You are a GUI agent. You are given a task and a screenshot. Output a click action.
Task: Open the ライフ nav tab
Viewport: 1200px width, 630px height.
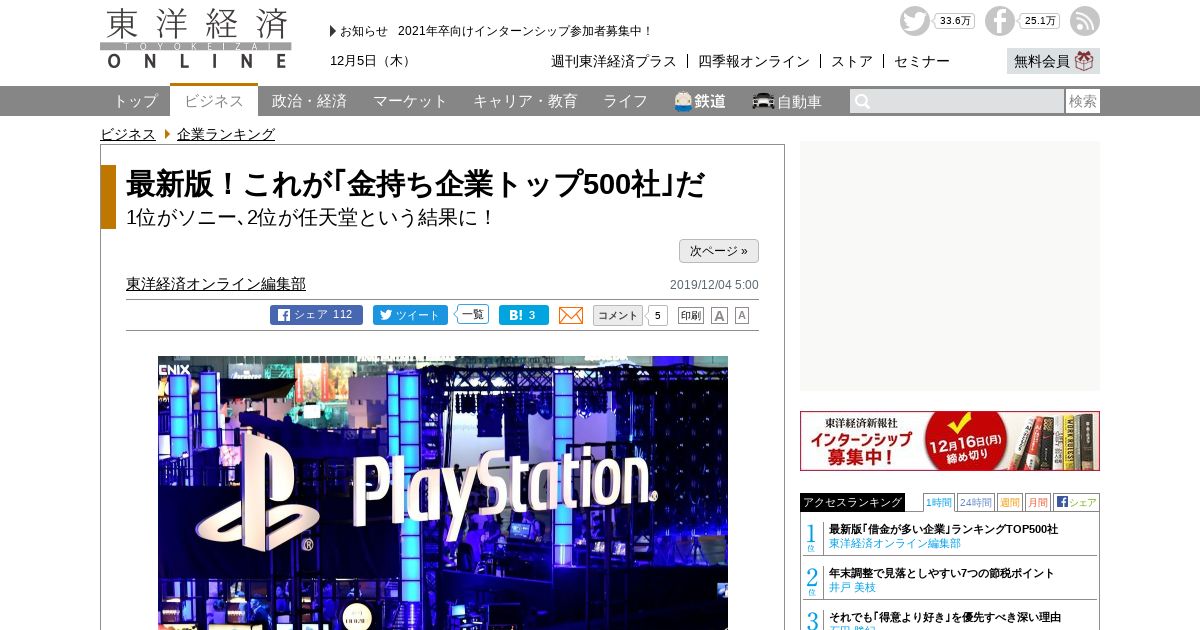[625, 101]
